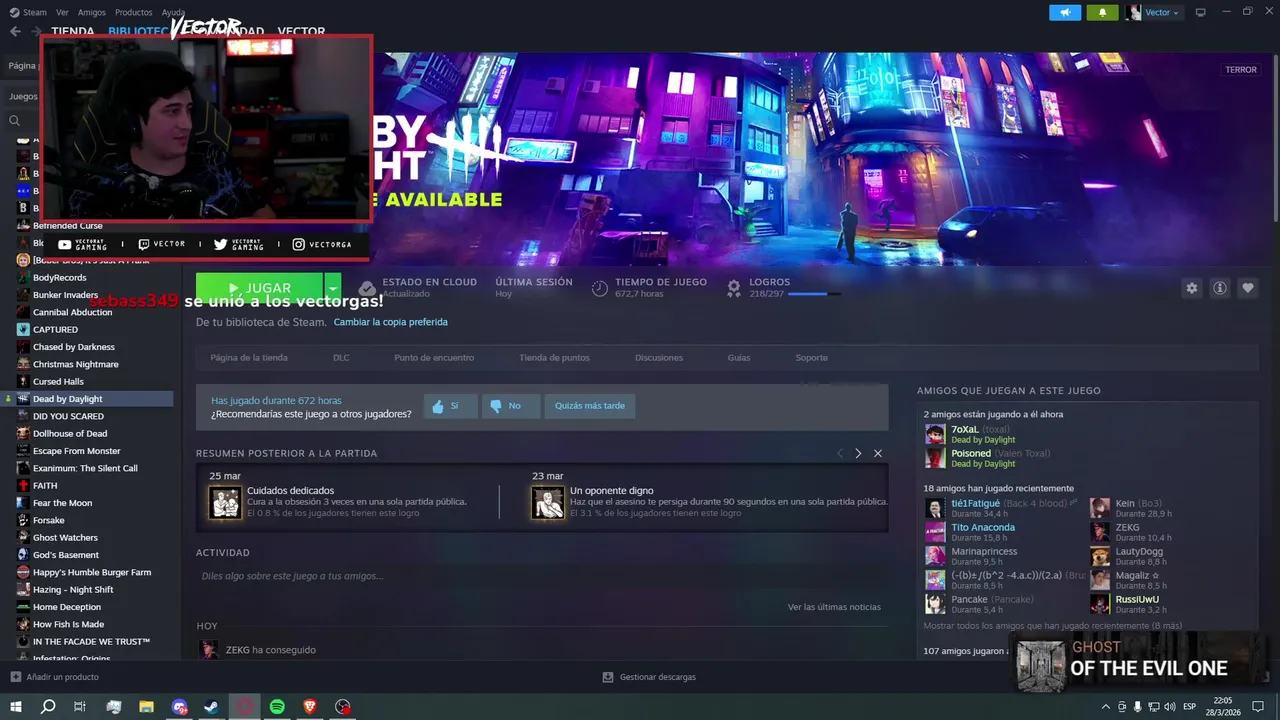Open the JUGAR button dropdown arrow
The height and width of the screenshot is (720, 1280).
coord(333,288)
